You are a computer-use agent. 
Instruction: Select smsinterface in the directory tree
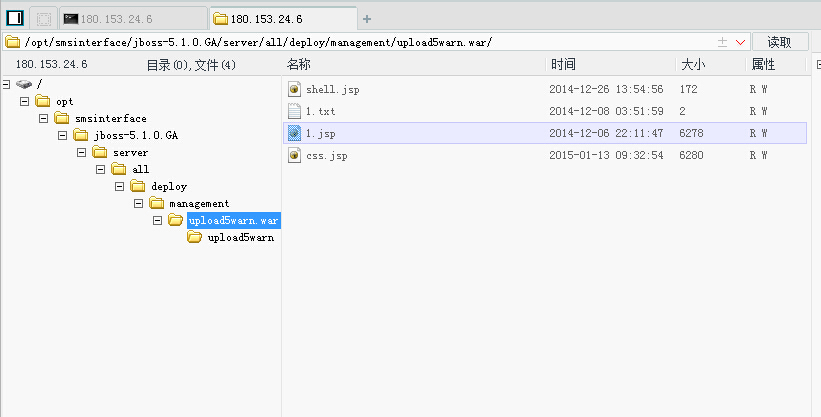pyautogui.click(x=110, y=118)
